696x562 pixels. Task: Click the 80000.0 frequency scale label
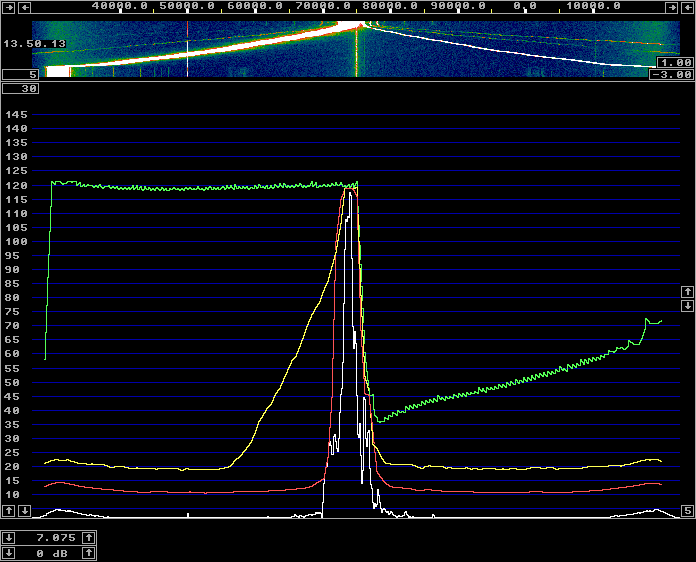391,6
